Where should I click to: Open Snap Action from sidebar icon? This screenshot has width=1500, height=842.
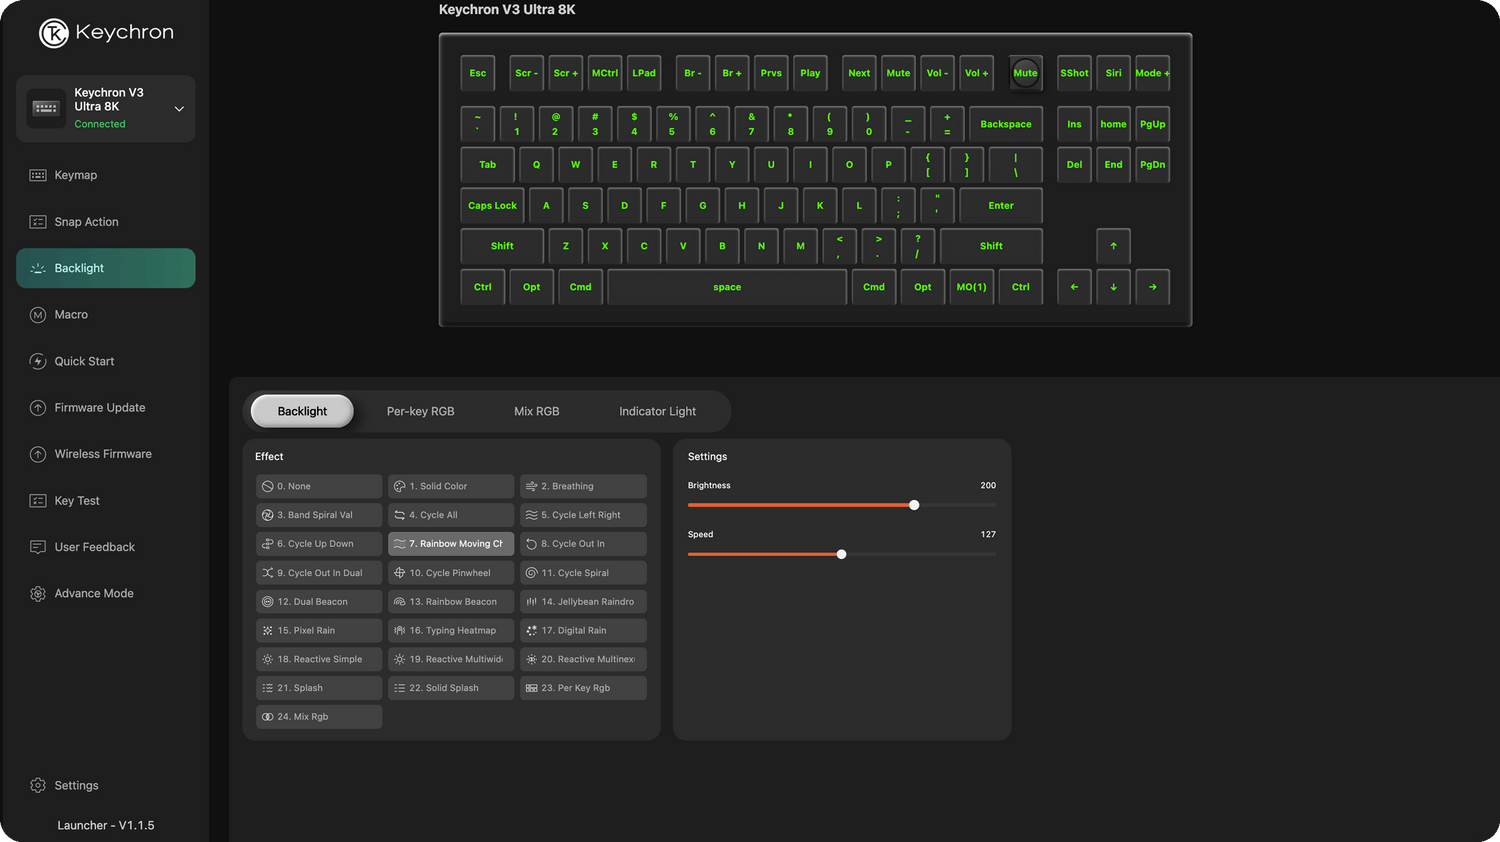point(38,222)
